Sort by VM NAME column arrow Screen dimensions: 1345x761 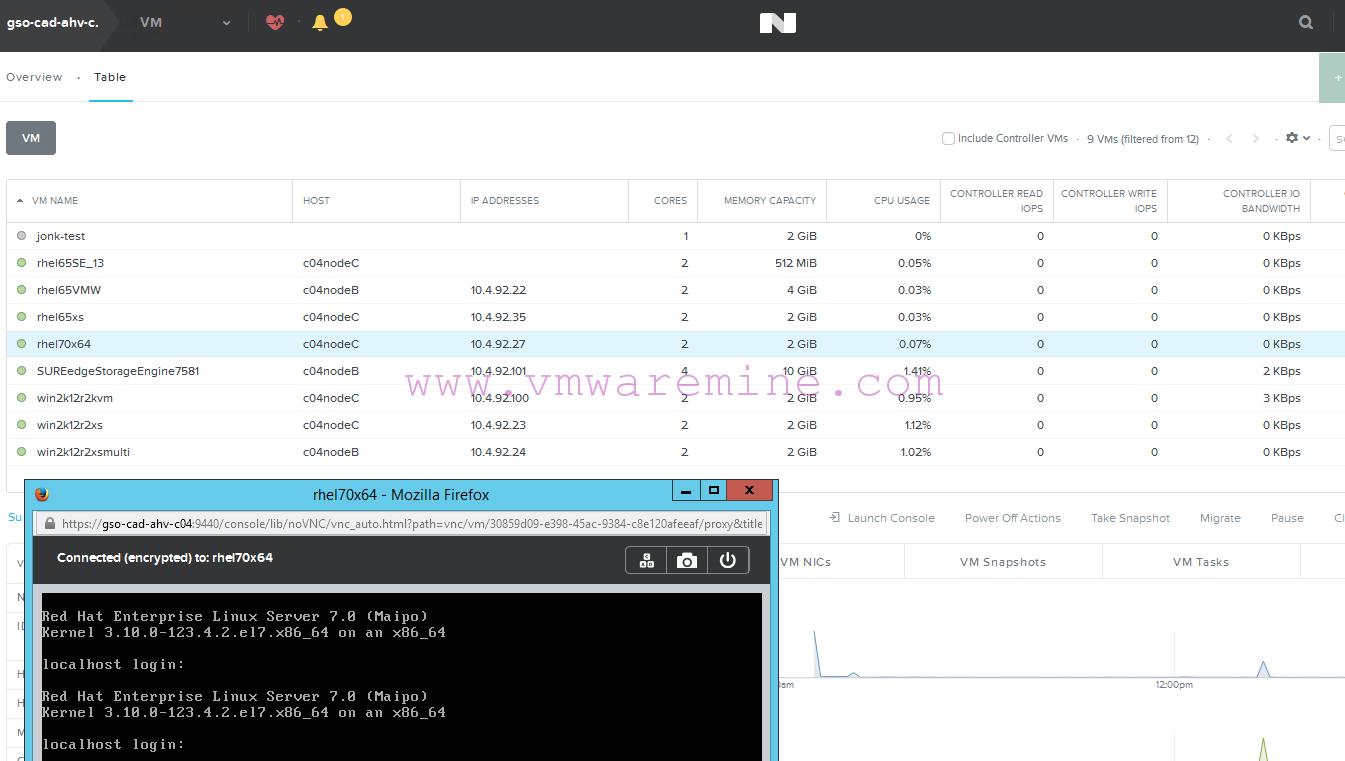tap(21, 201)
